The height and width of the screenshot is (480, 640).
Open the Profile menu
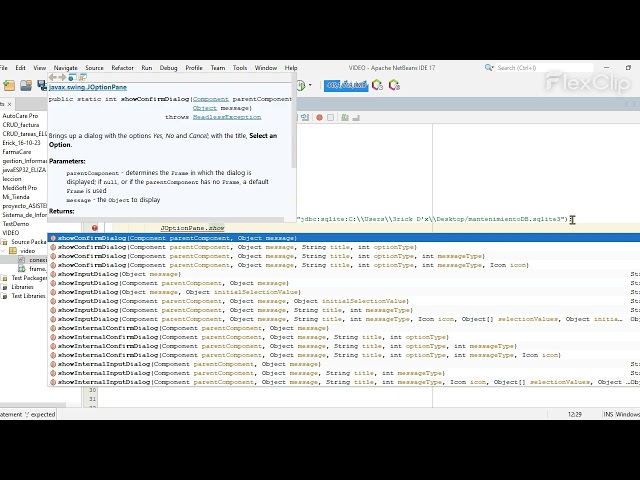click(194, 68)
